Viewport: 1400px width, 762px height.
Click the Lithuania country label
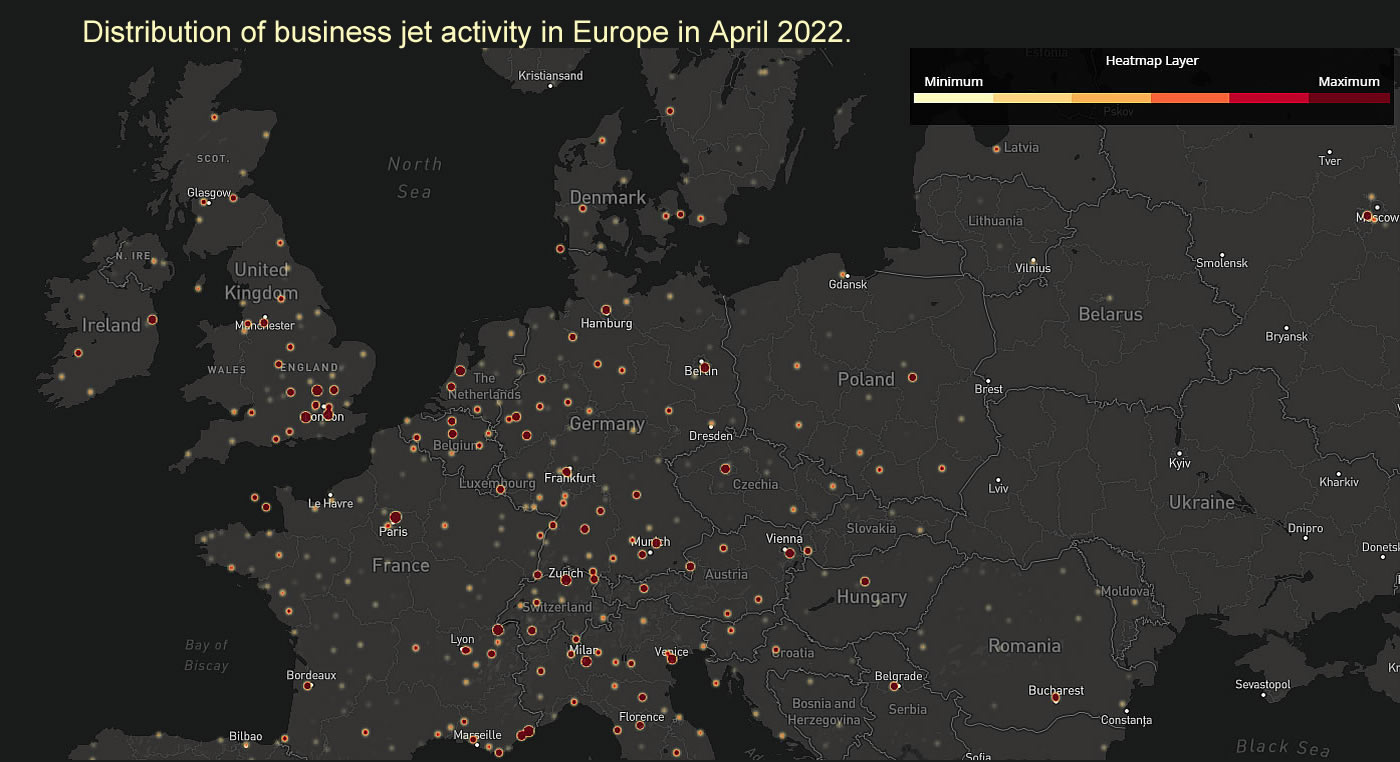[x=995, y=221]
